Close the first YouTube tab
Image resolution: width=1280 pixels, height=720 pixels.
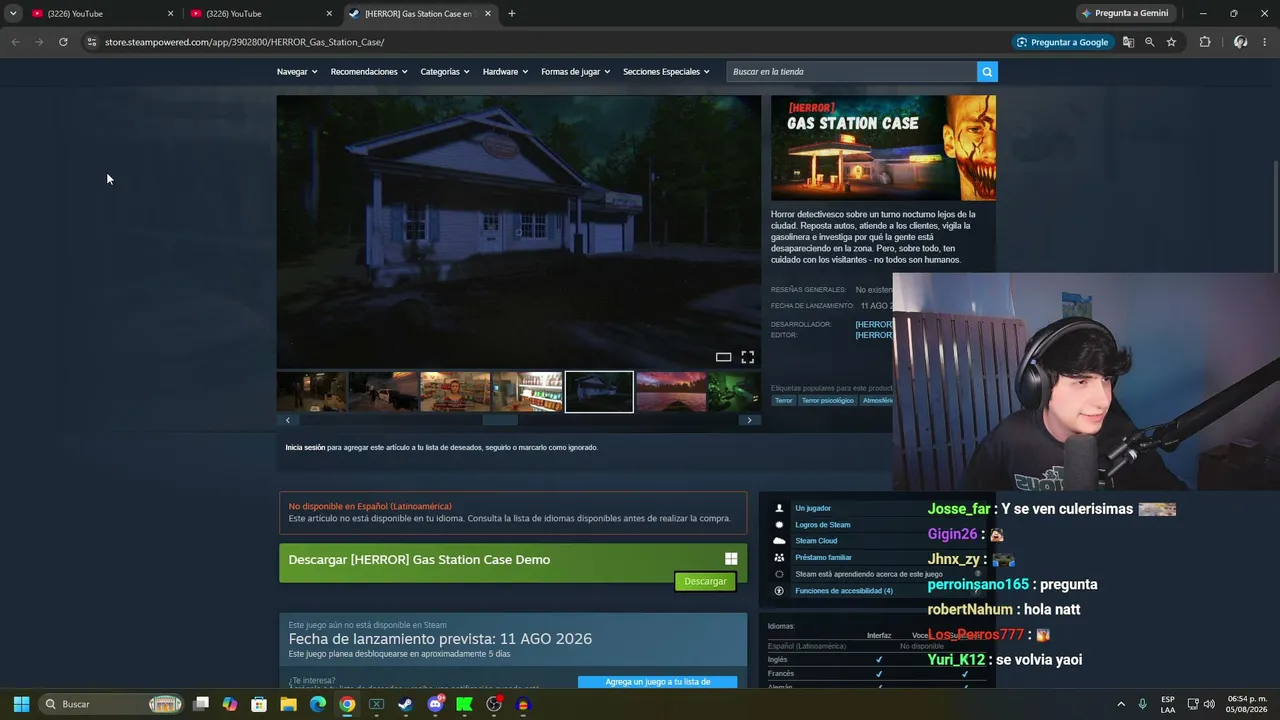(x=170, y=14)
